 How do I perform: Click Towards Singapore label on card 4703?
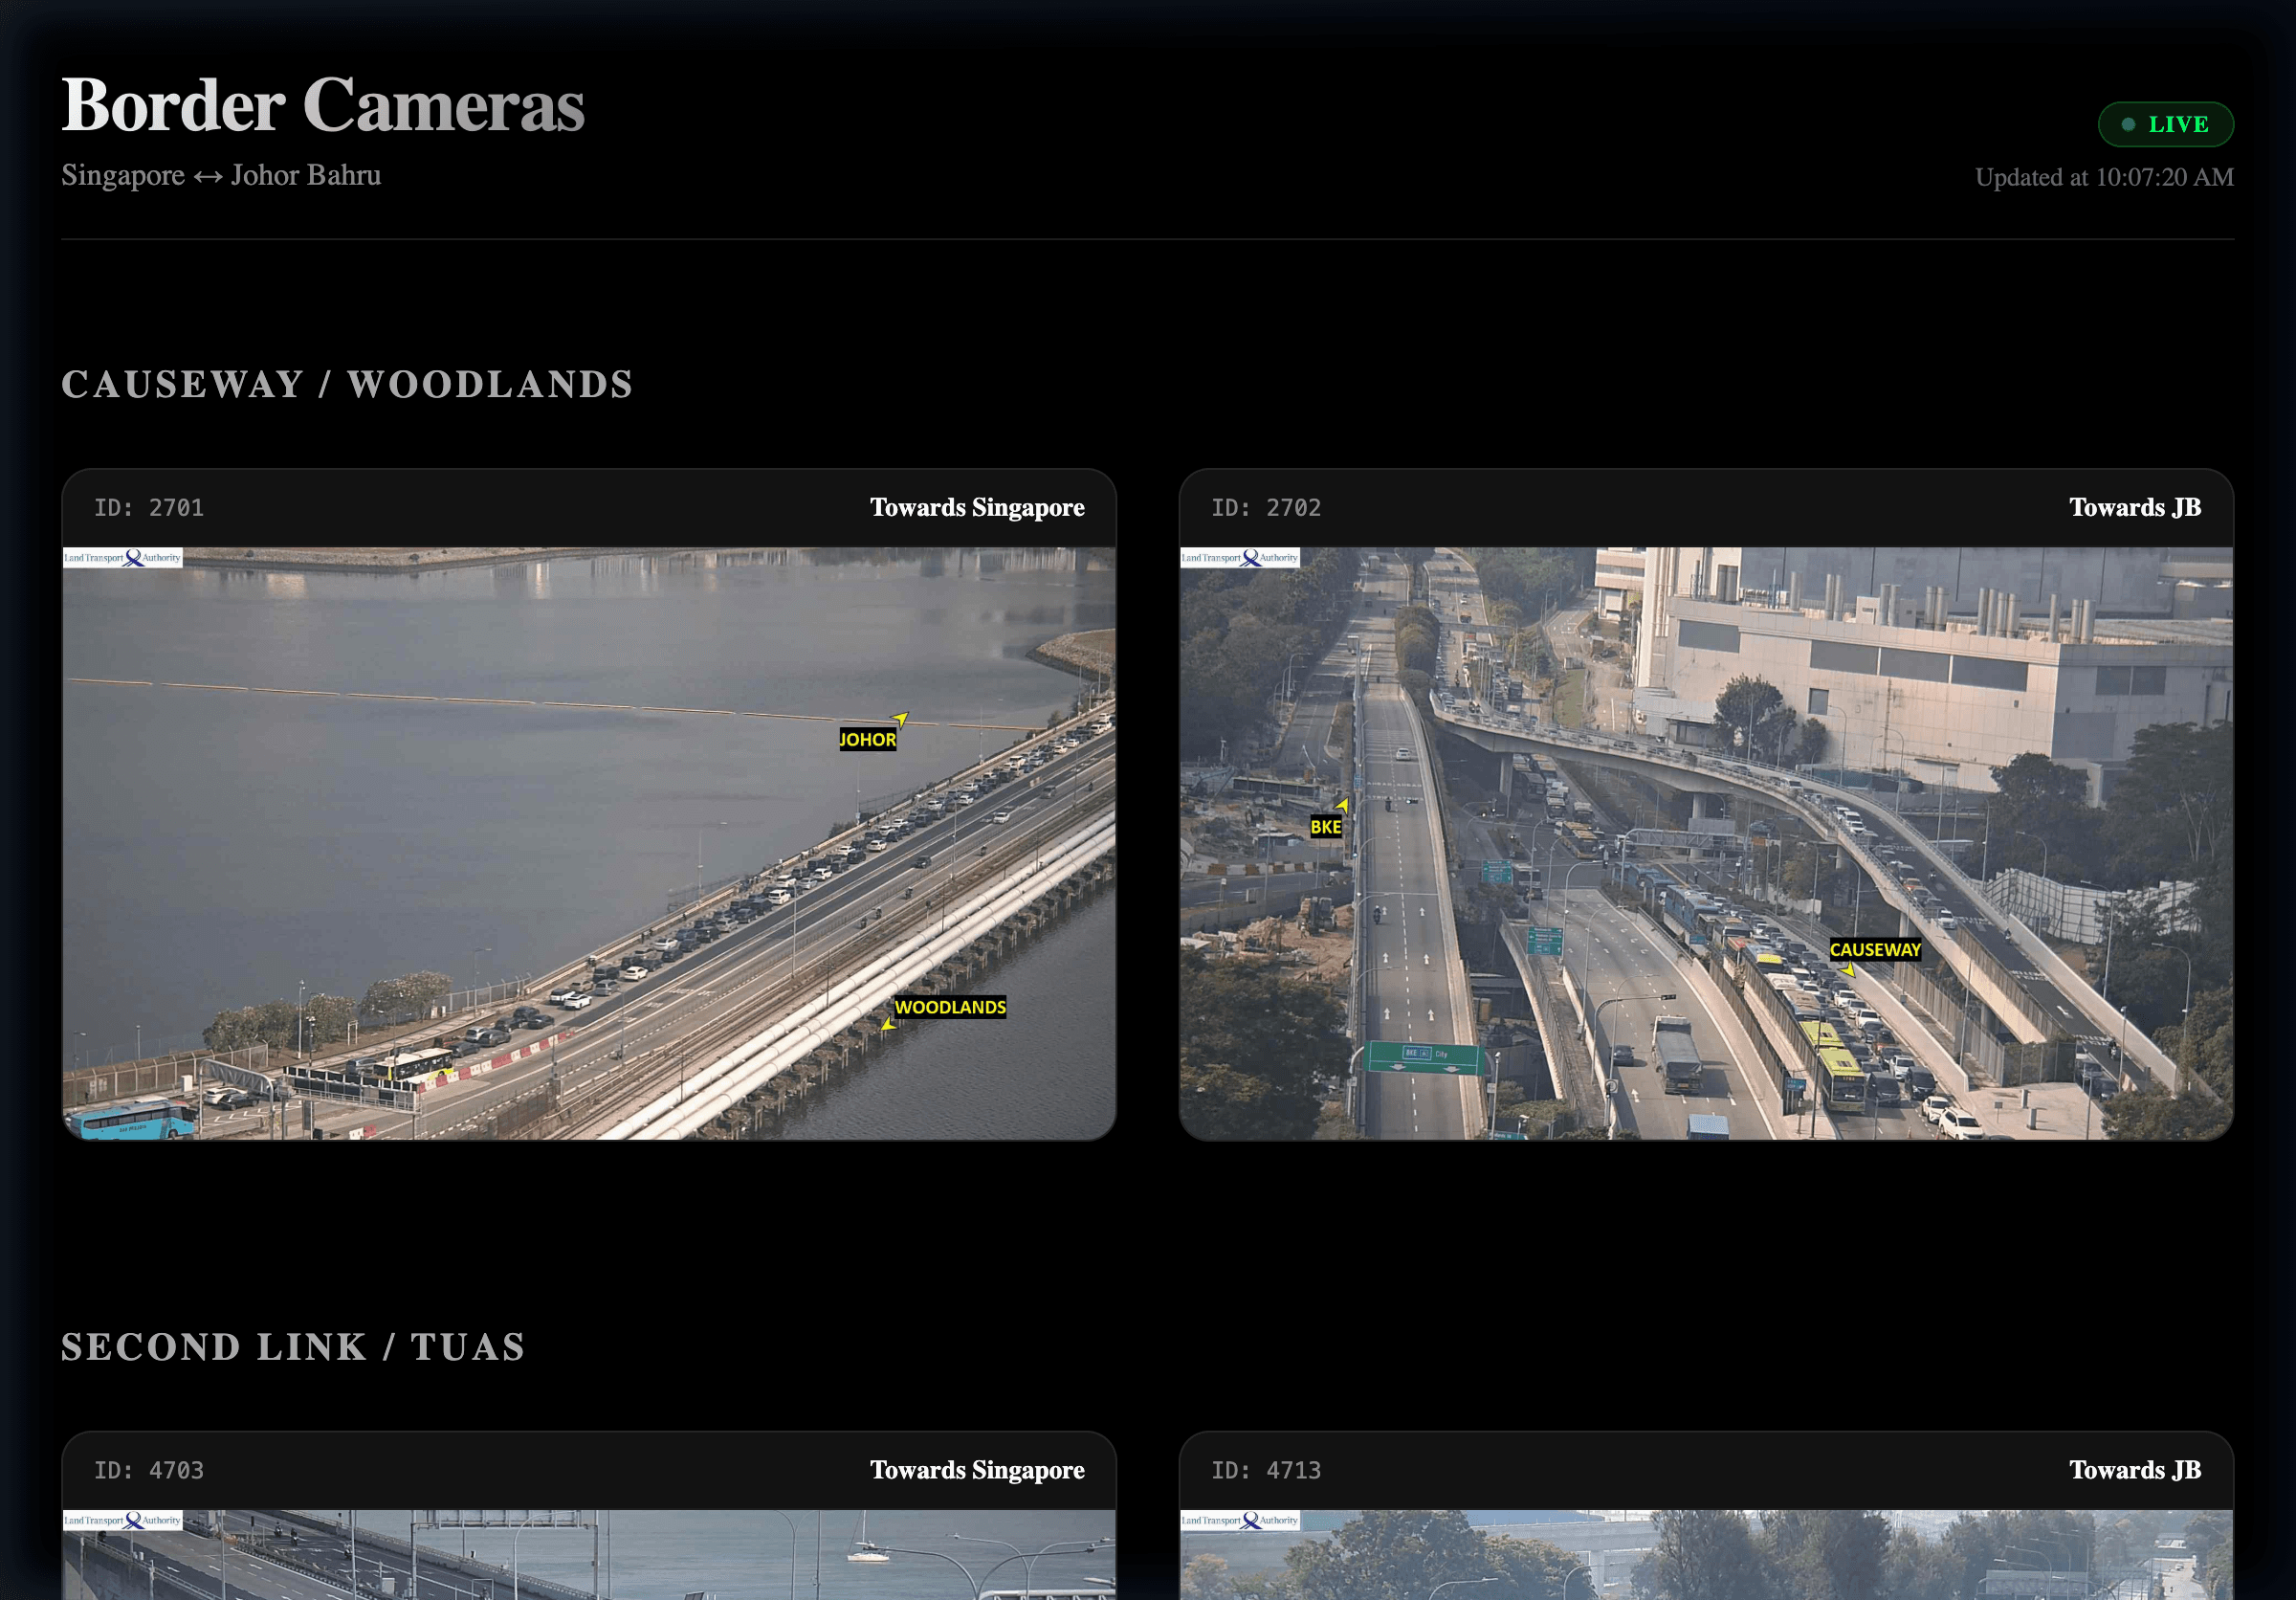(x=977, y=1469)
